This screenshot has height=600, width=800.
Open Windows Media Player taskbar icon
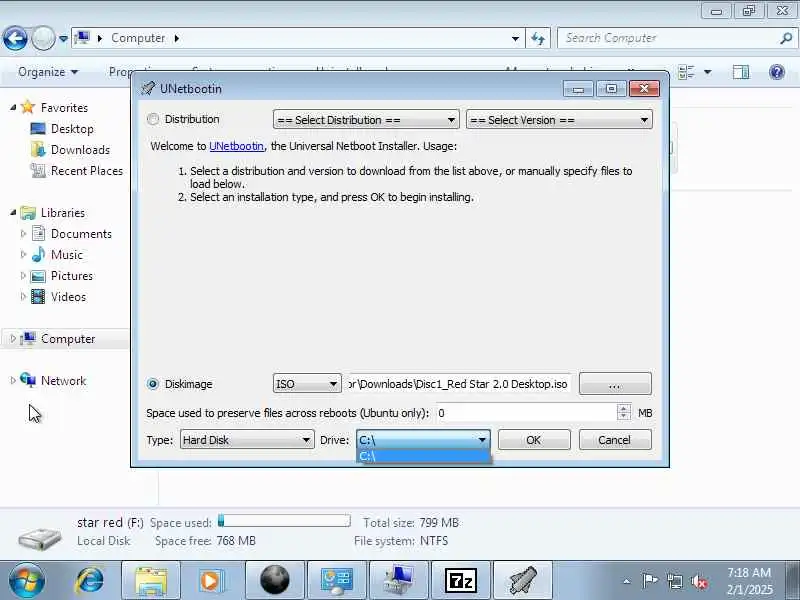click(212, 580)
